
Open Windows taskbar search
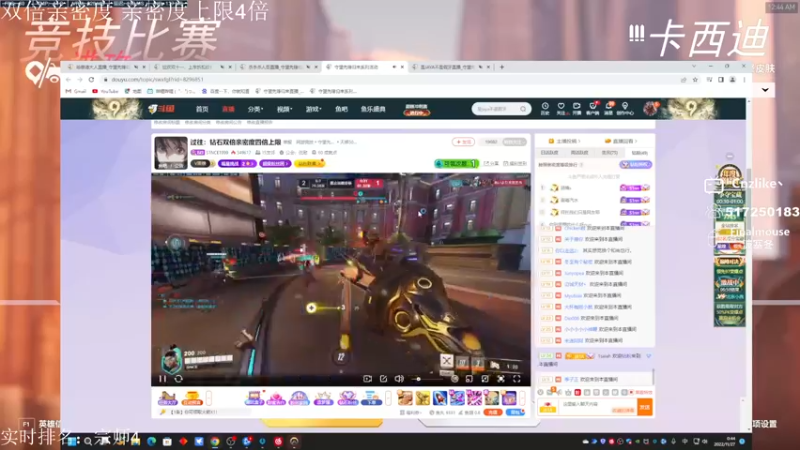pos(88,441)
